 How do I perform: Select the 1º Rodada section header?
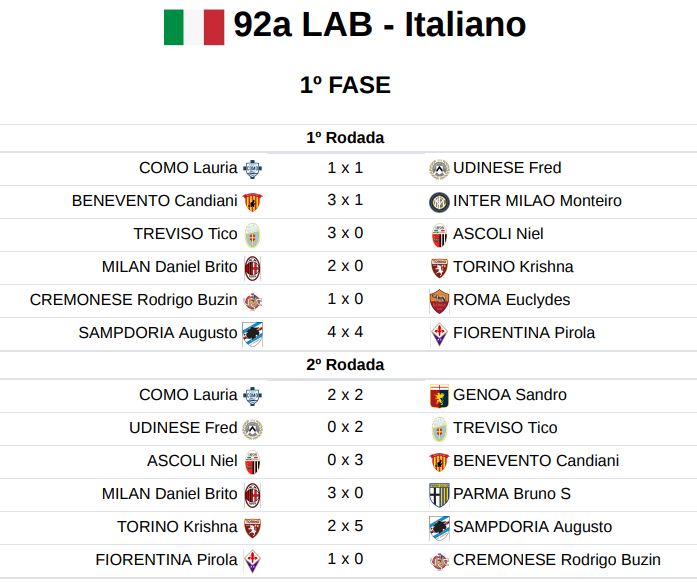[x=345, y=138]
